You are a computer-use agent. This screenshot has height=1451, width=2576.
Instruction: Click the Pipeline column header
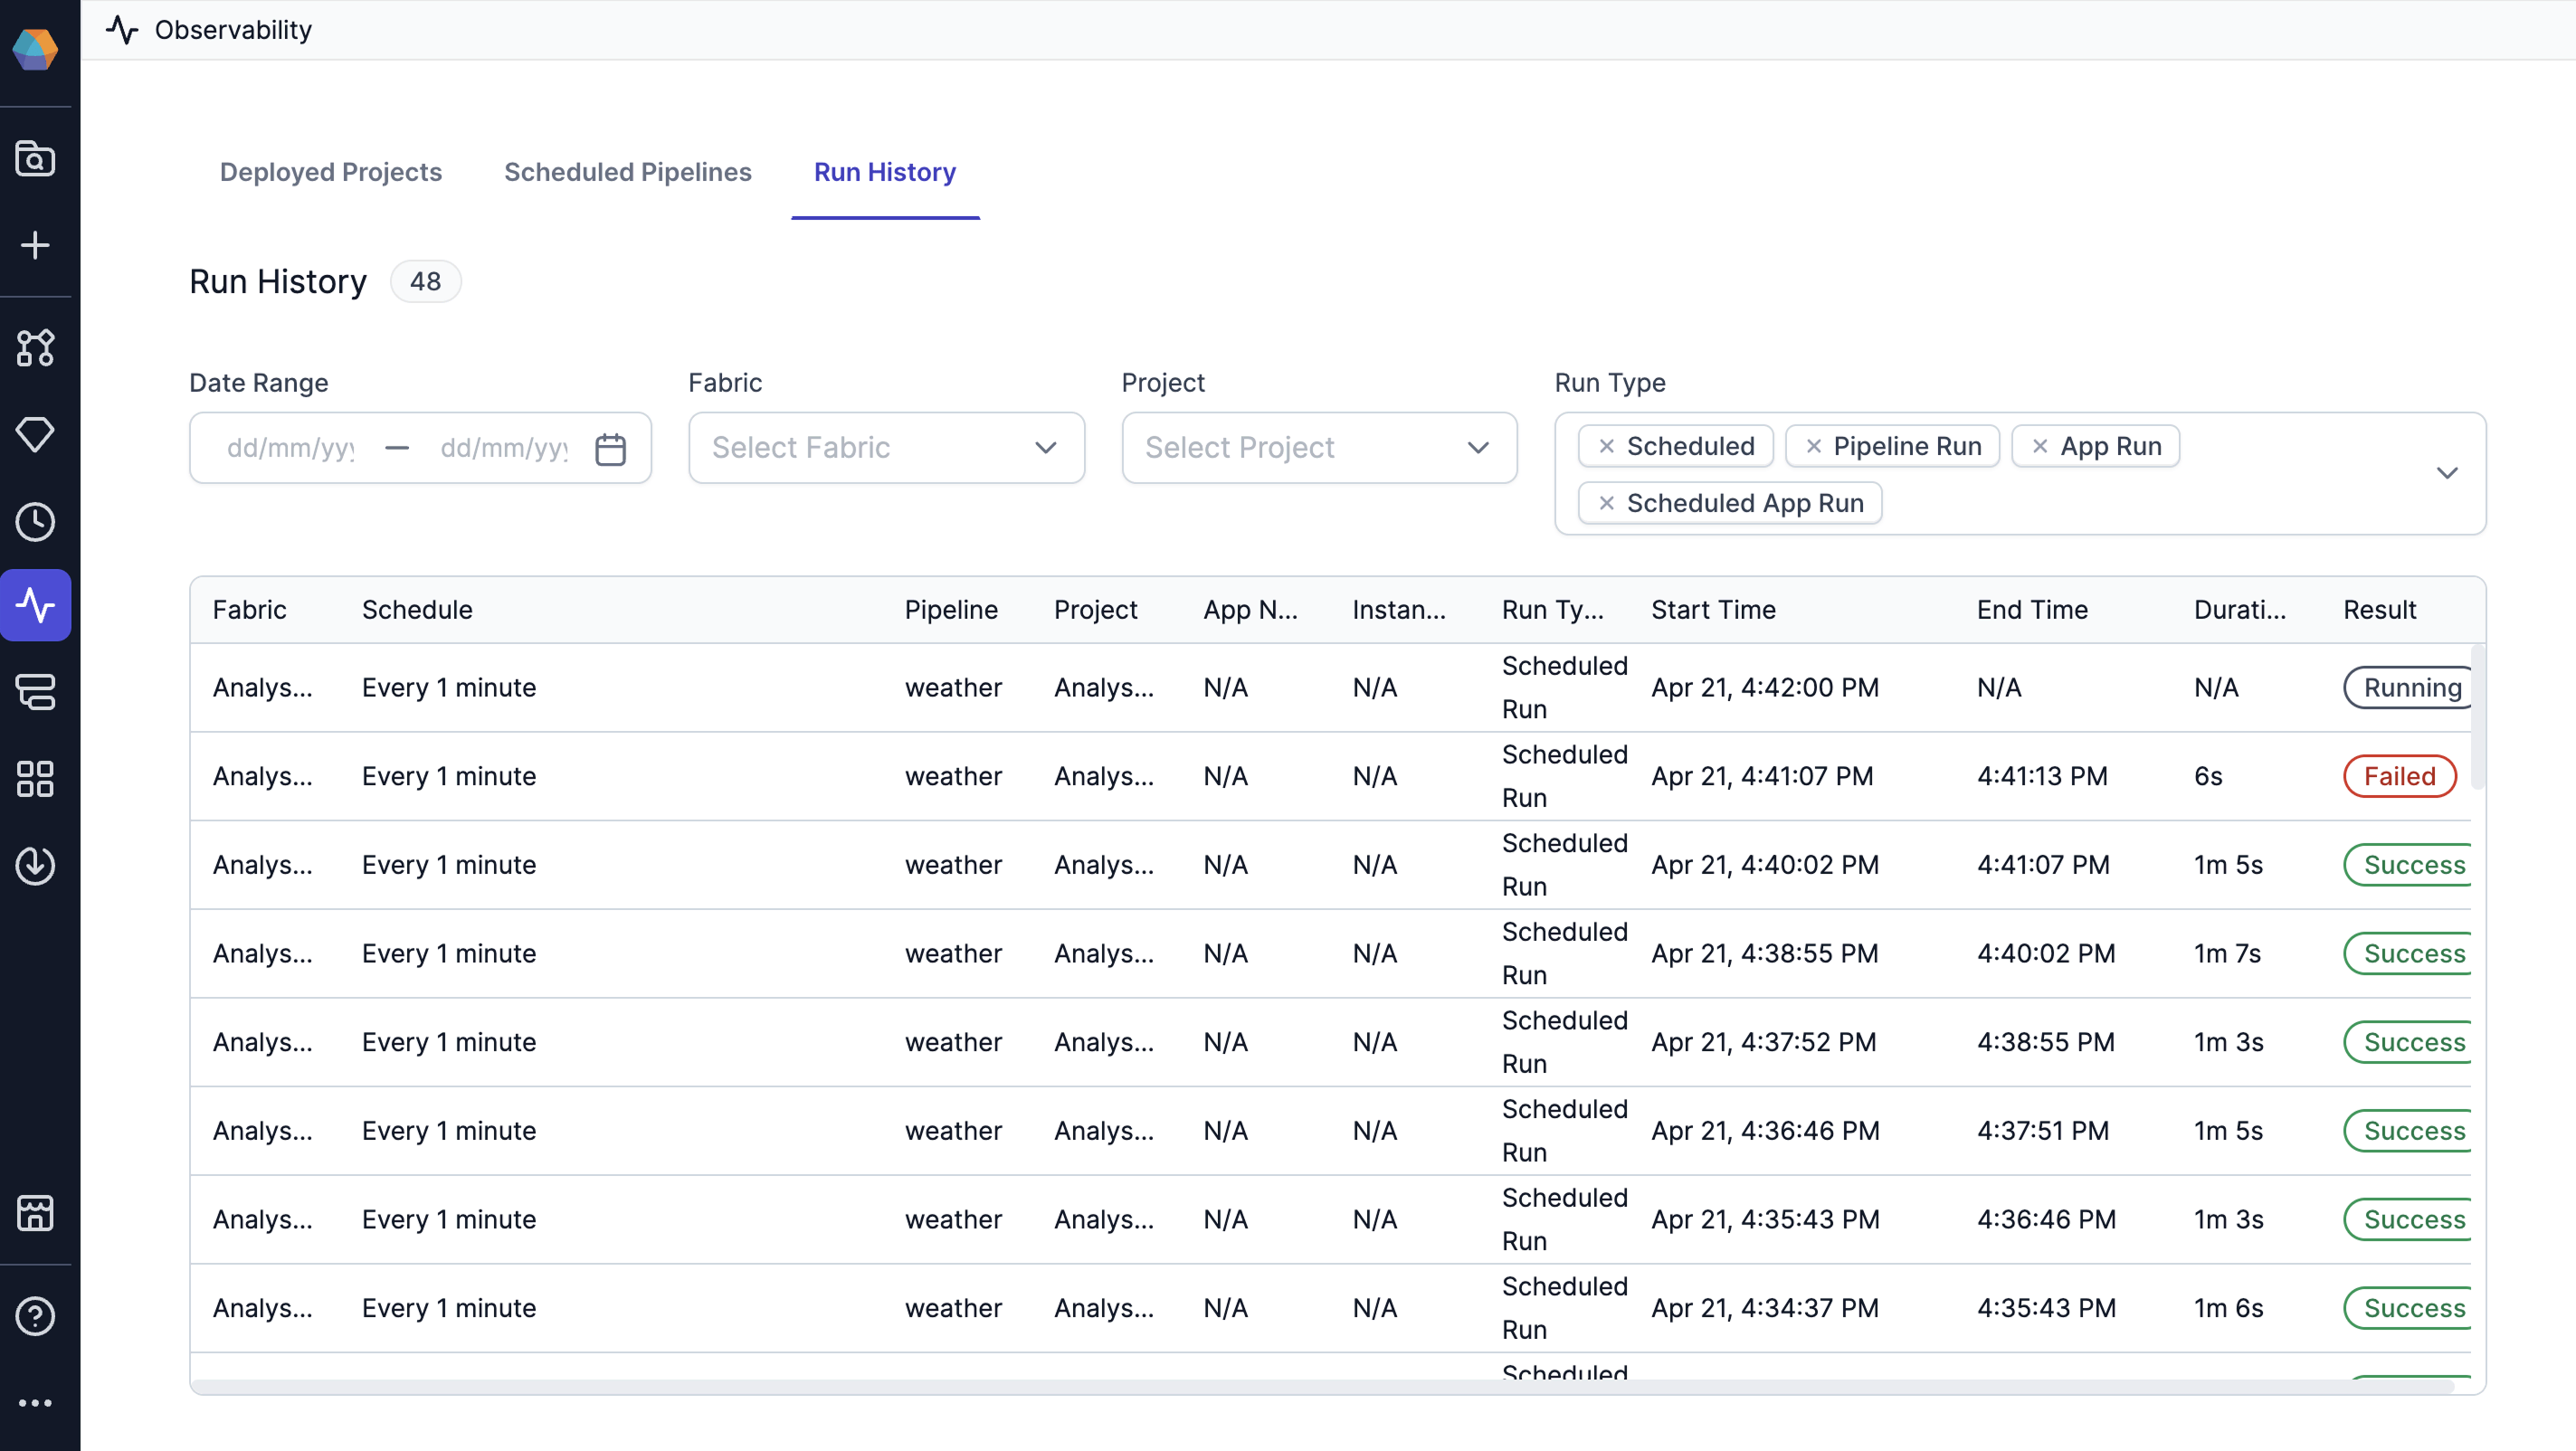click(951, 610)
